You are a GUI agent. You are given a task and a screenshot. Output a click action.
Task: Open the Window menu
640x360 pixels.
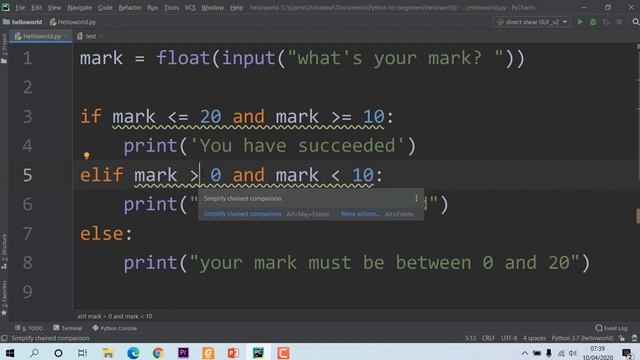pyautogui.click(x=212, y=8)
